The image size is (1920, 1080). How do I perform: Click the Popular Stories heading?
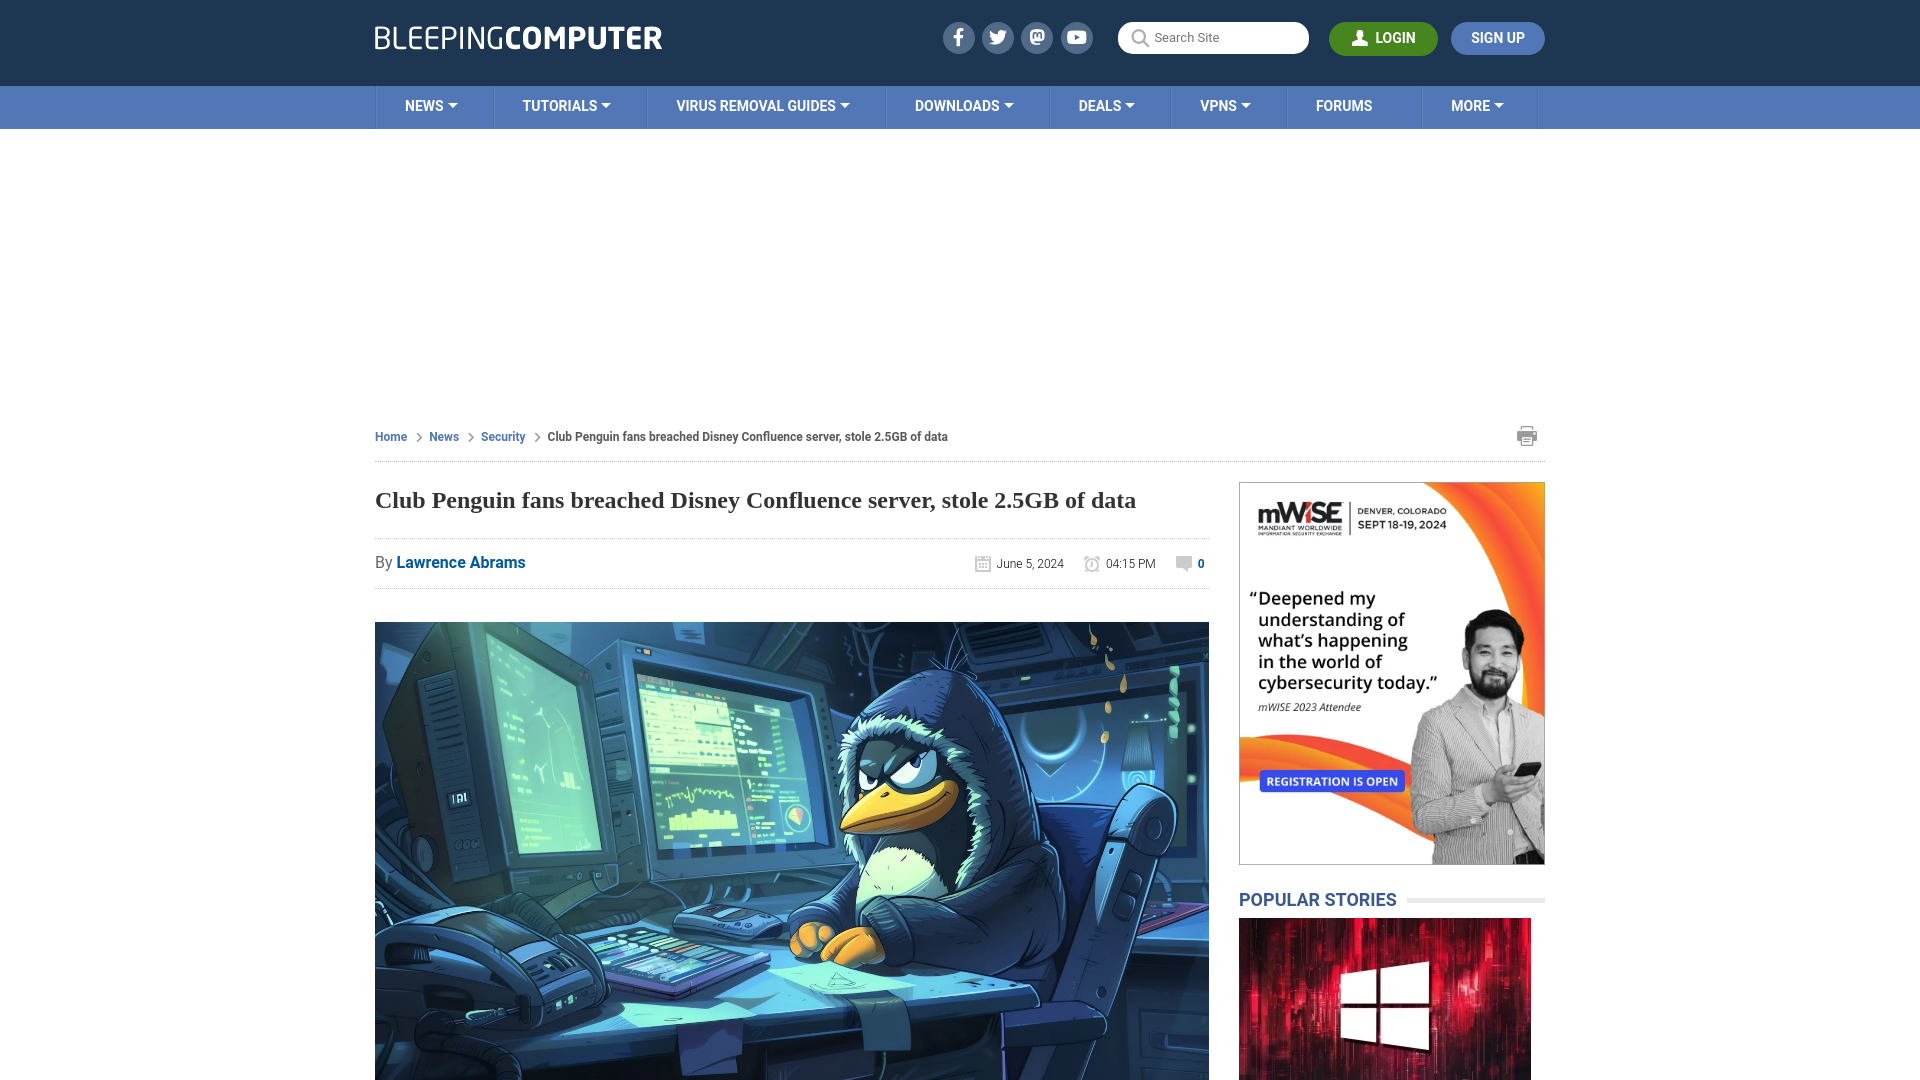(x=1318, y=900)
